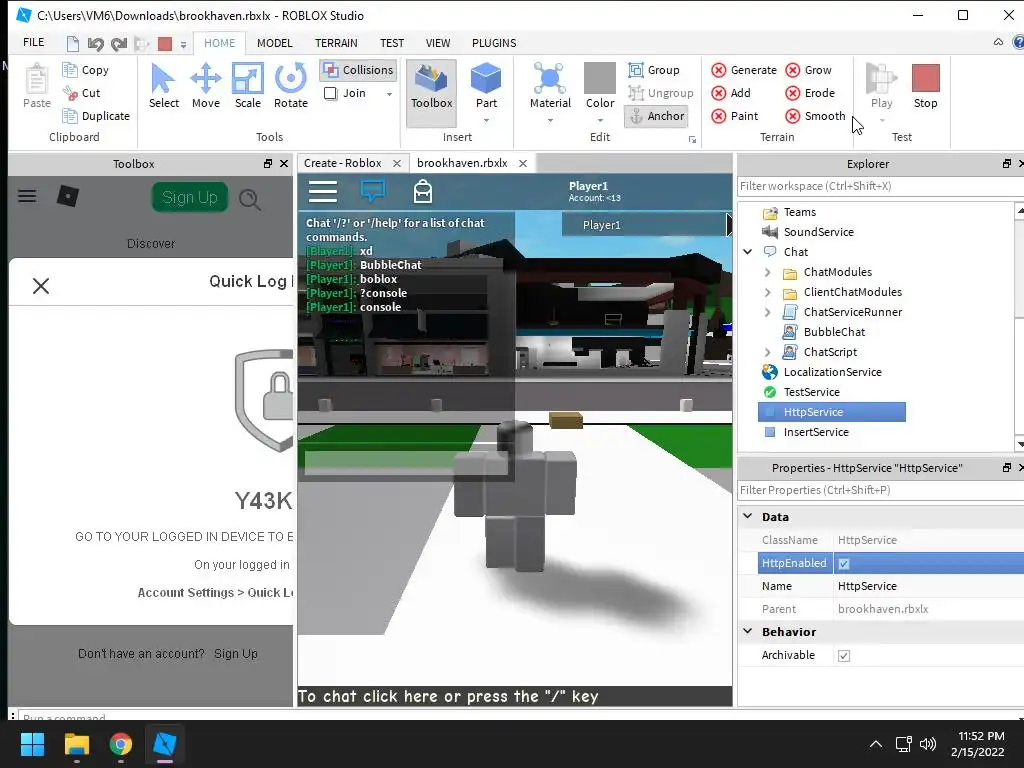This screenshot has width=1024, height=768.
Task: Expand the ClientChatModules folder
Action: (x=768, y=293)
